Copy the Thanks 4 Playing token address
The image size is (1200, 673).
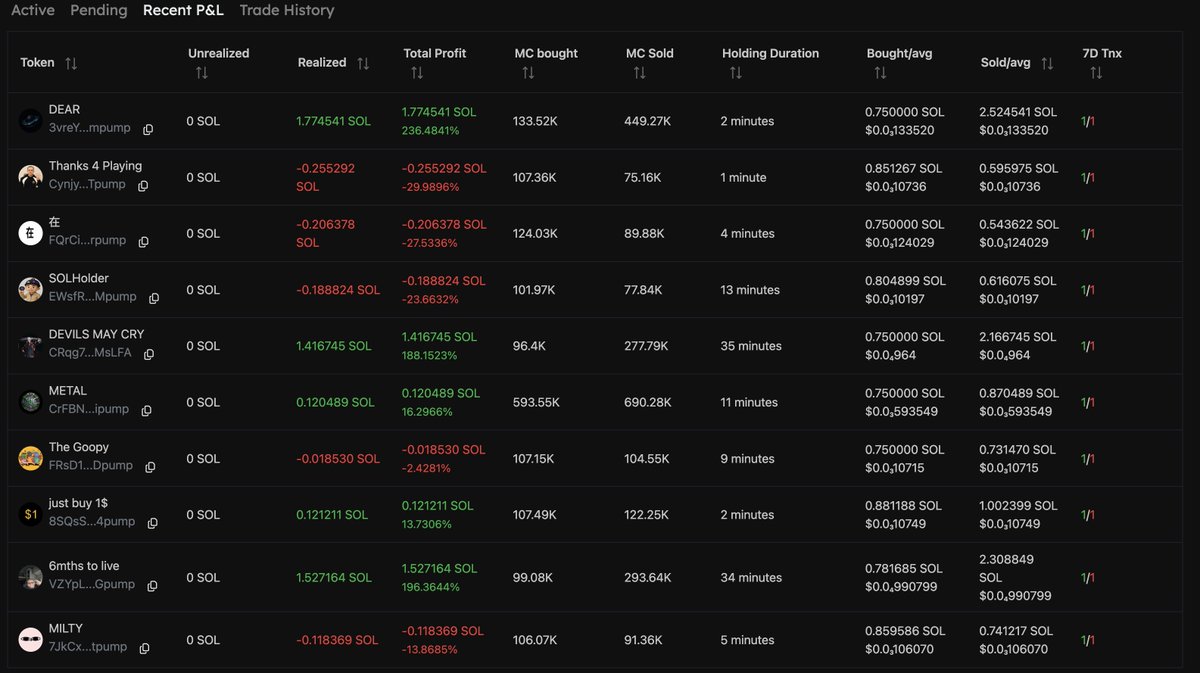pyautogui.click(x=143, y=186)
